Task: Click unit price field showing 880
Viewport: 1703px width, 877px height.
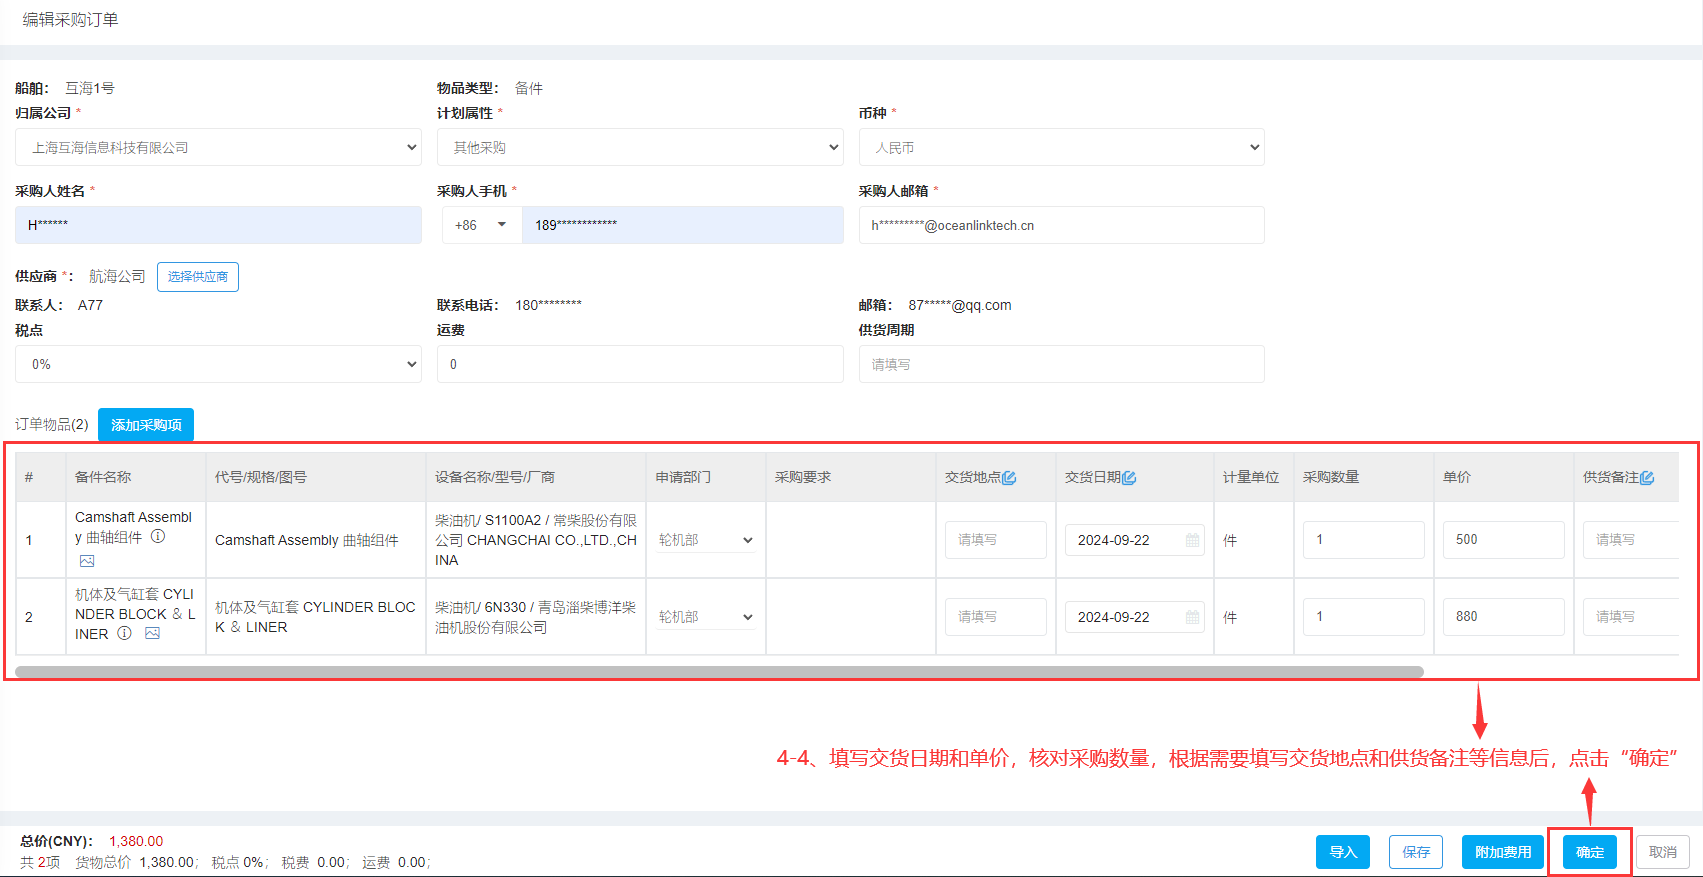Action: coord(1504,617)
